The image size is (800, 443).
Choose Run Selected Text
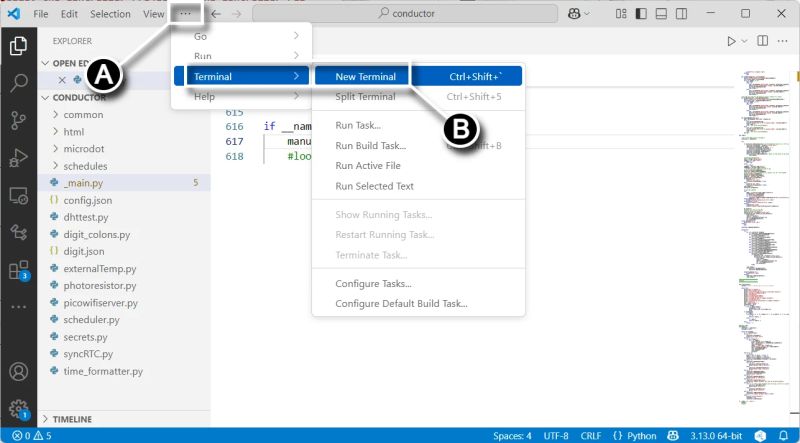tap(418, 186)
